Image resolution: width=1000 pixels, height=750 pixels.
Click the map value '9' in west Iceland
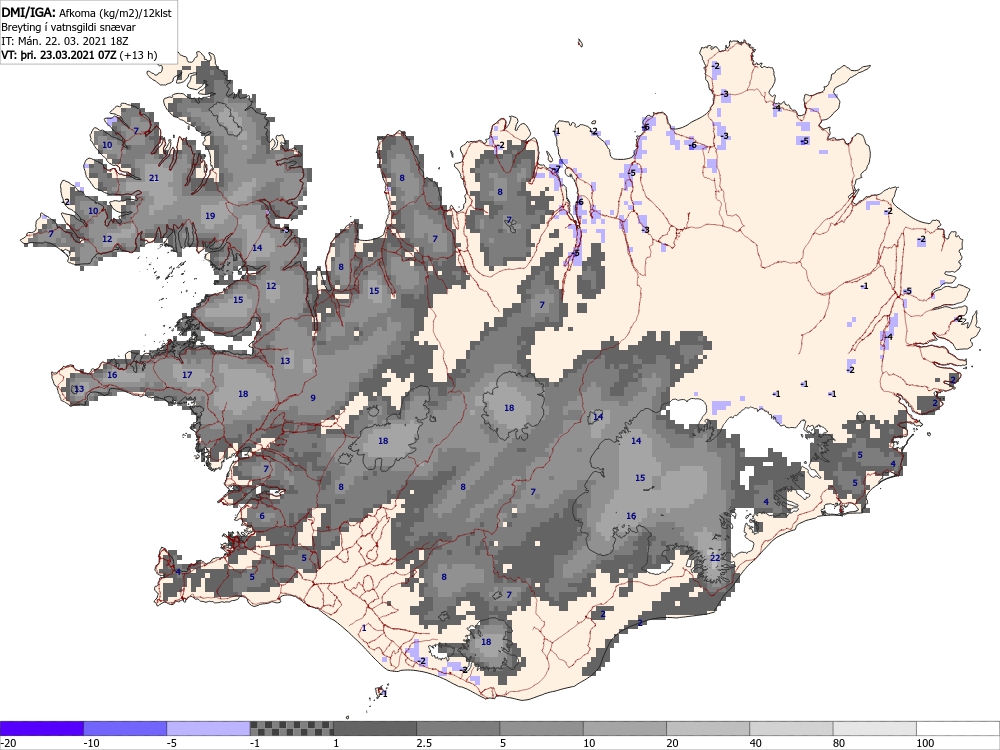[x=313, y=398]
